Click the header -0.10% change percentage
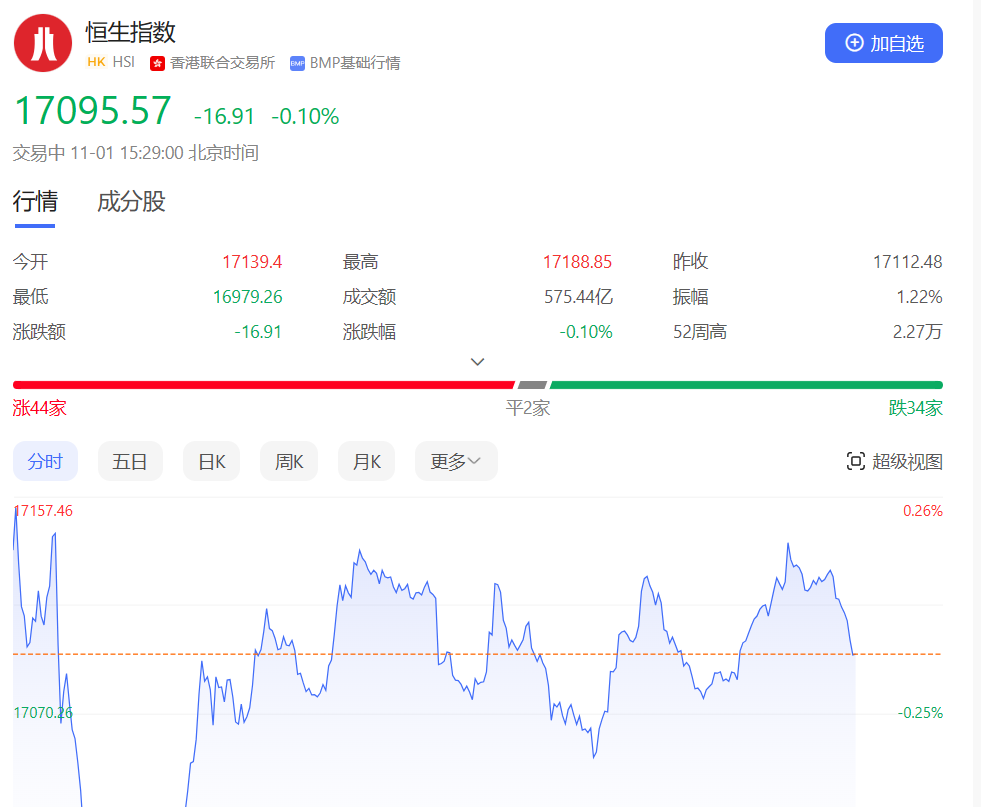The width and height of the screenshot is (981, 807). 305,116
